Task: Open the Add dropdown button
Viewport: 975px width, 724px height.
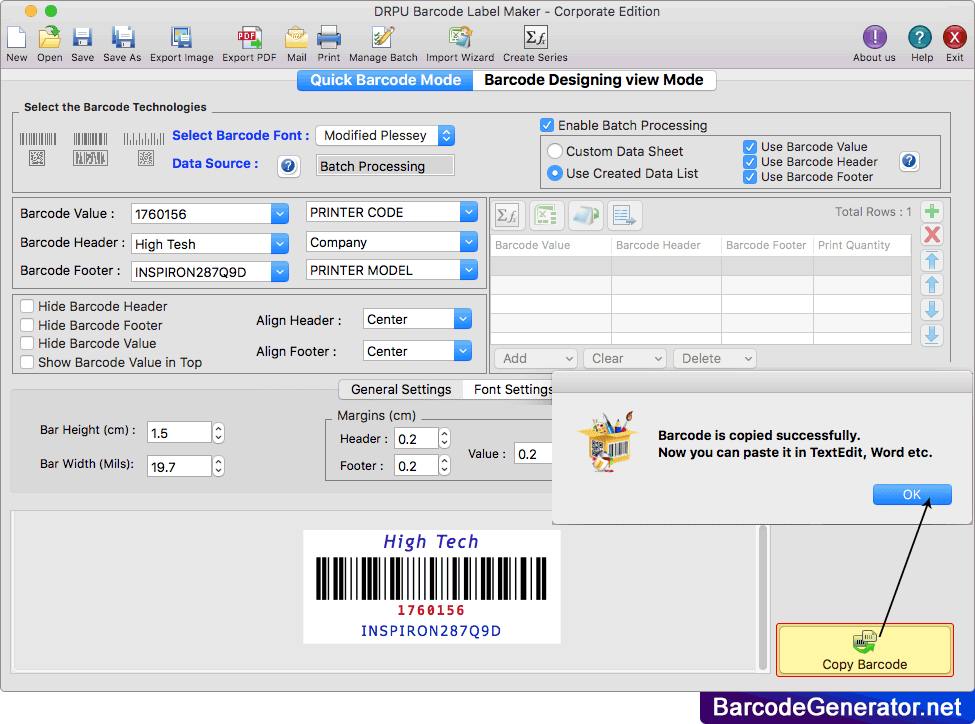Action: (x=536, y=358)
